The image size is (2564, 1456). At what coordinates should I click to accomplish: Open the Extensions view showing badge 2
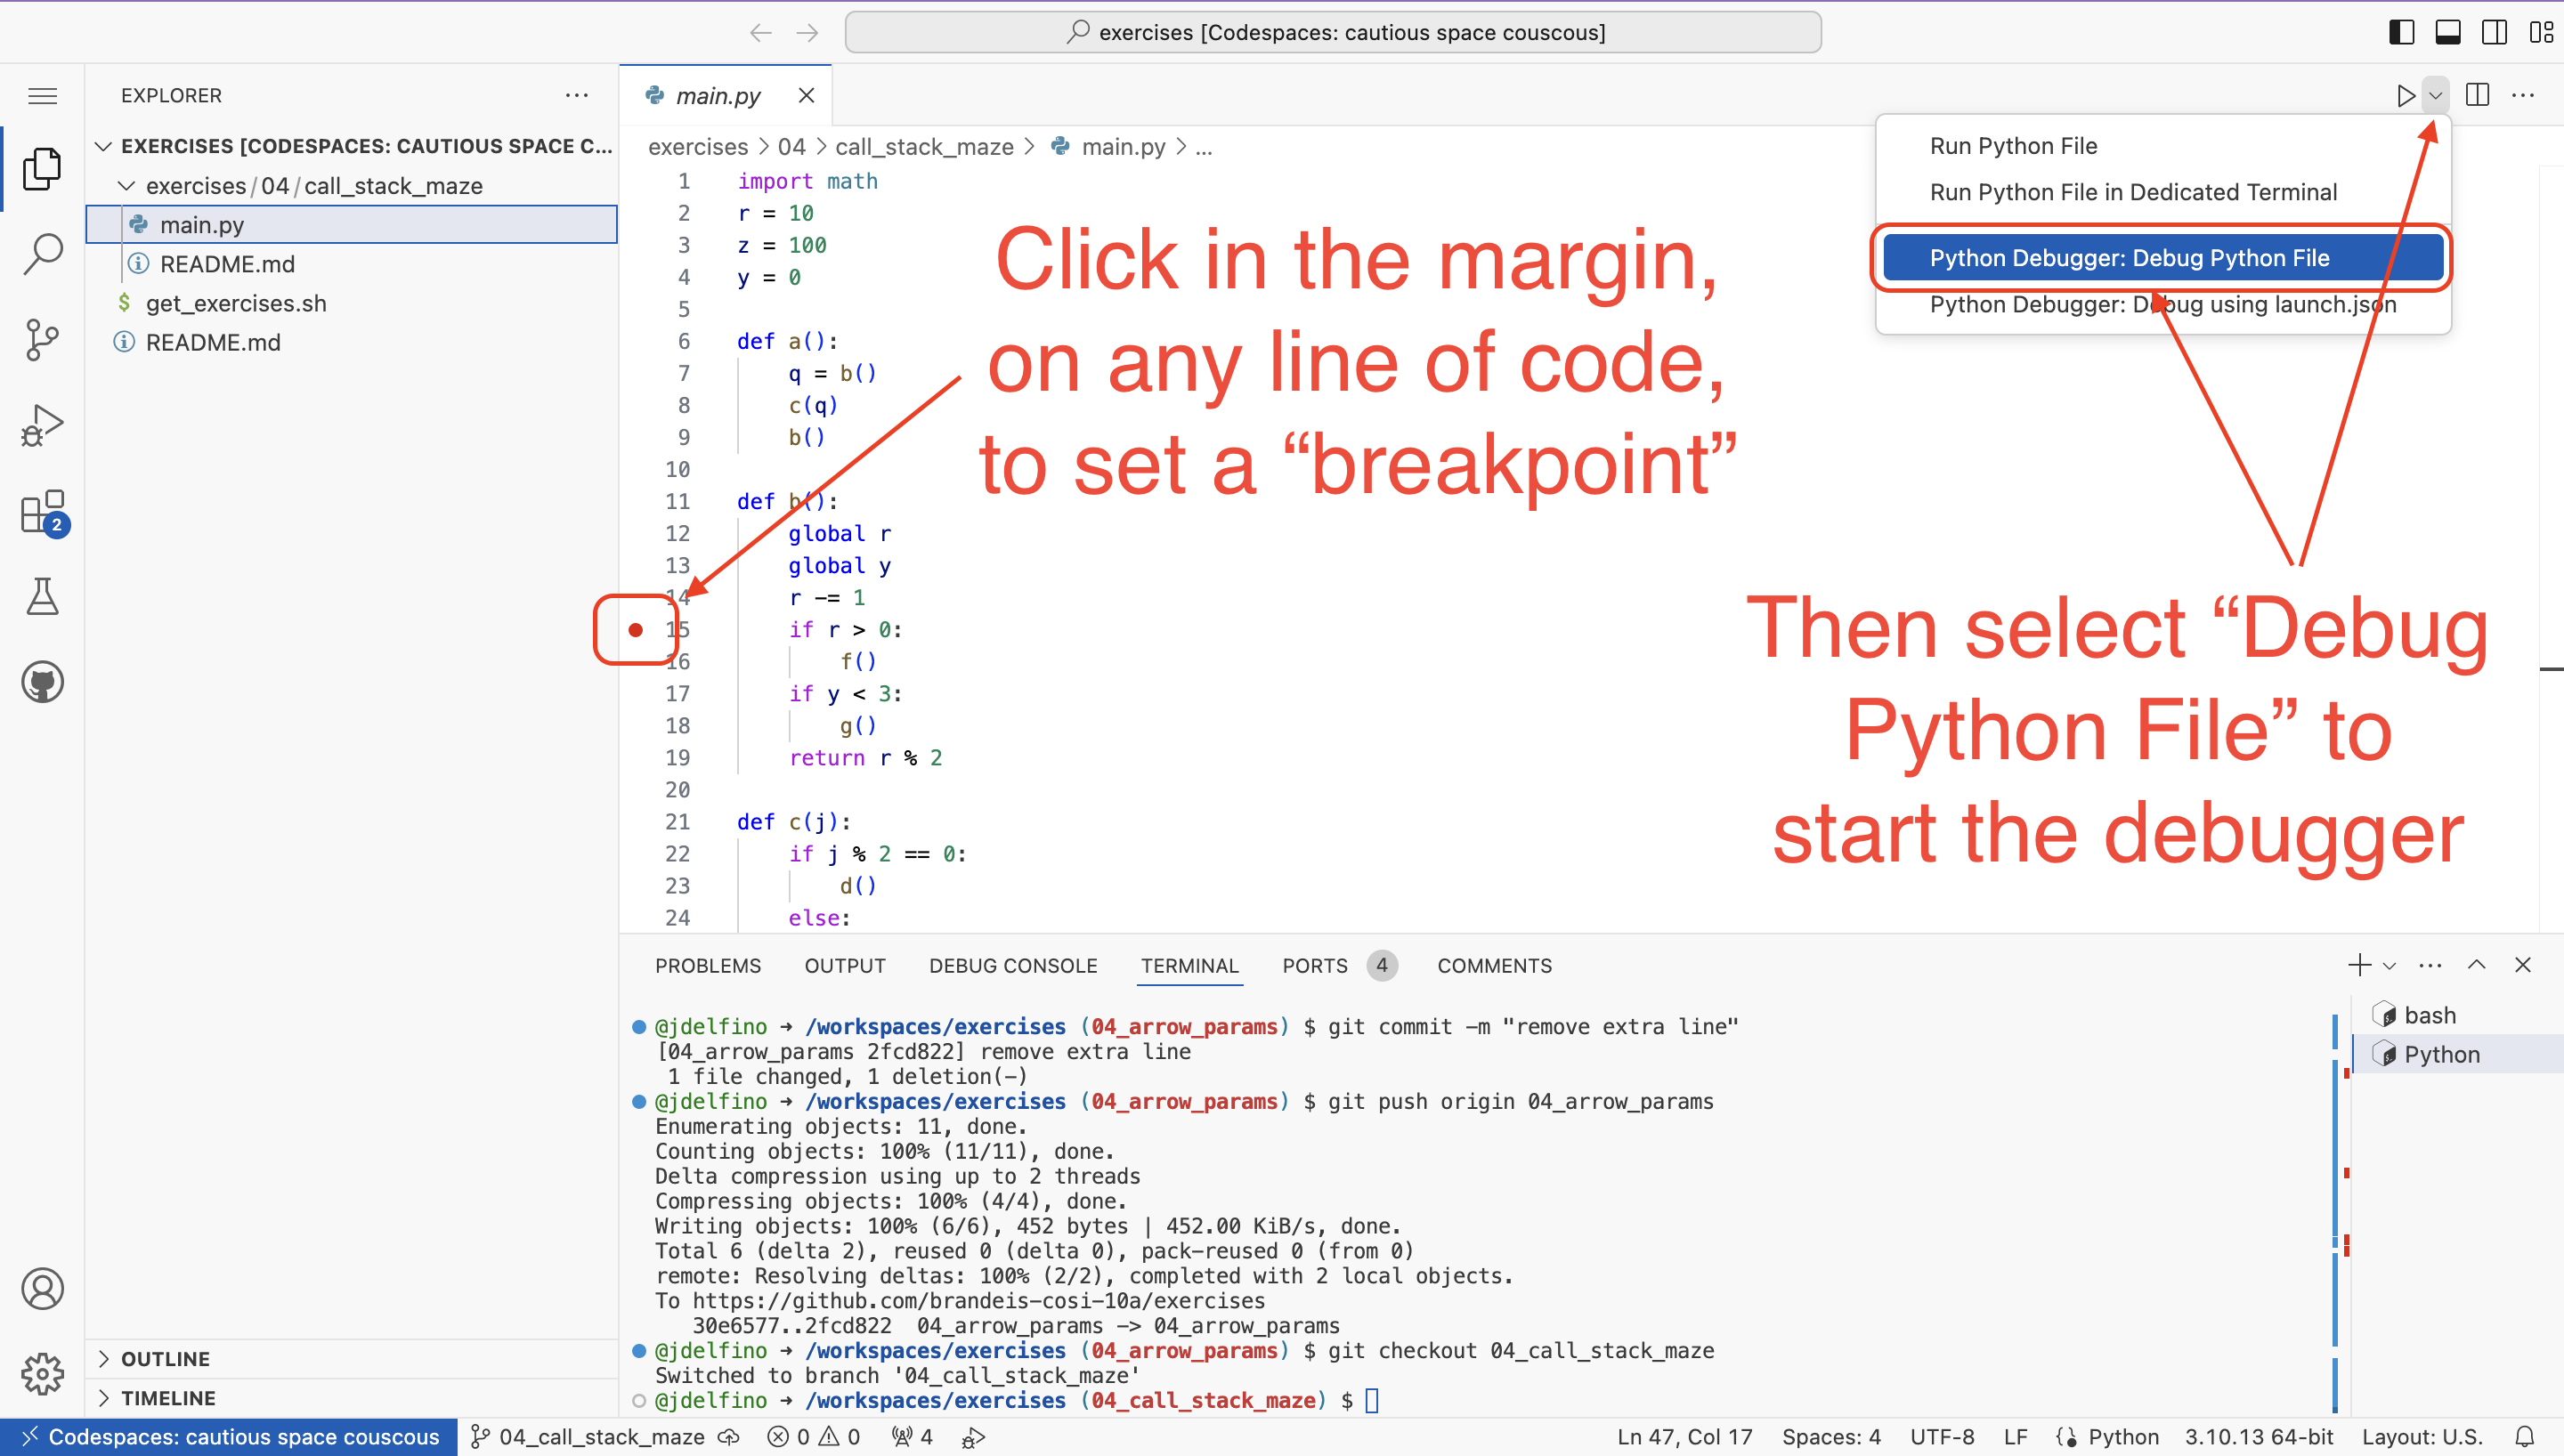[42, 512]
